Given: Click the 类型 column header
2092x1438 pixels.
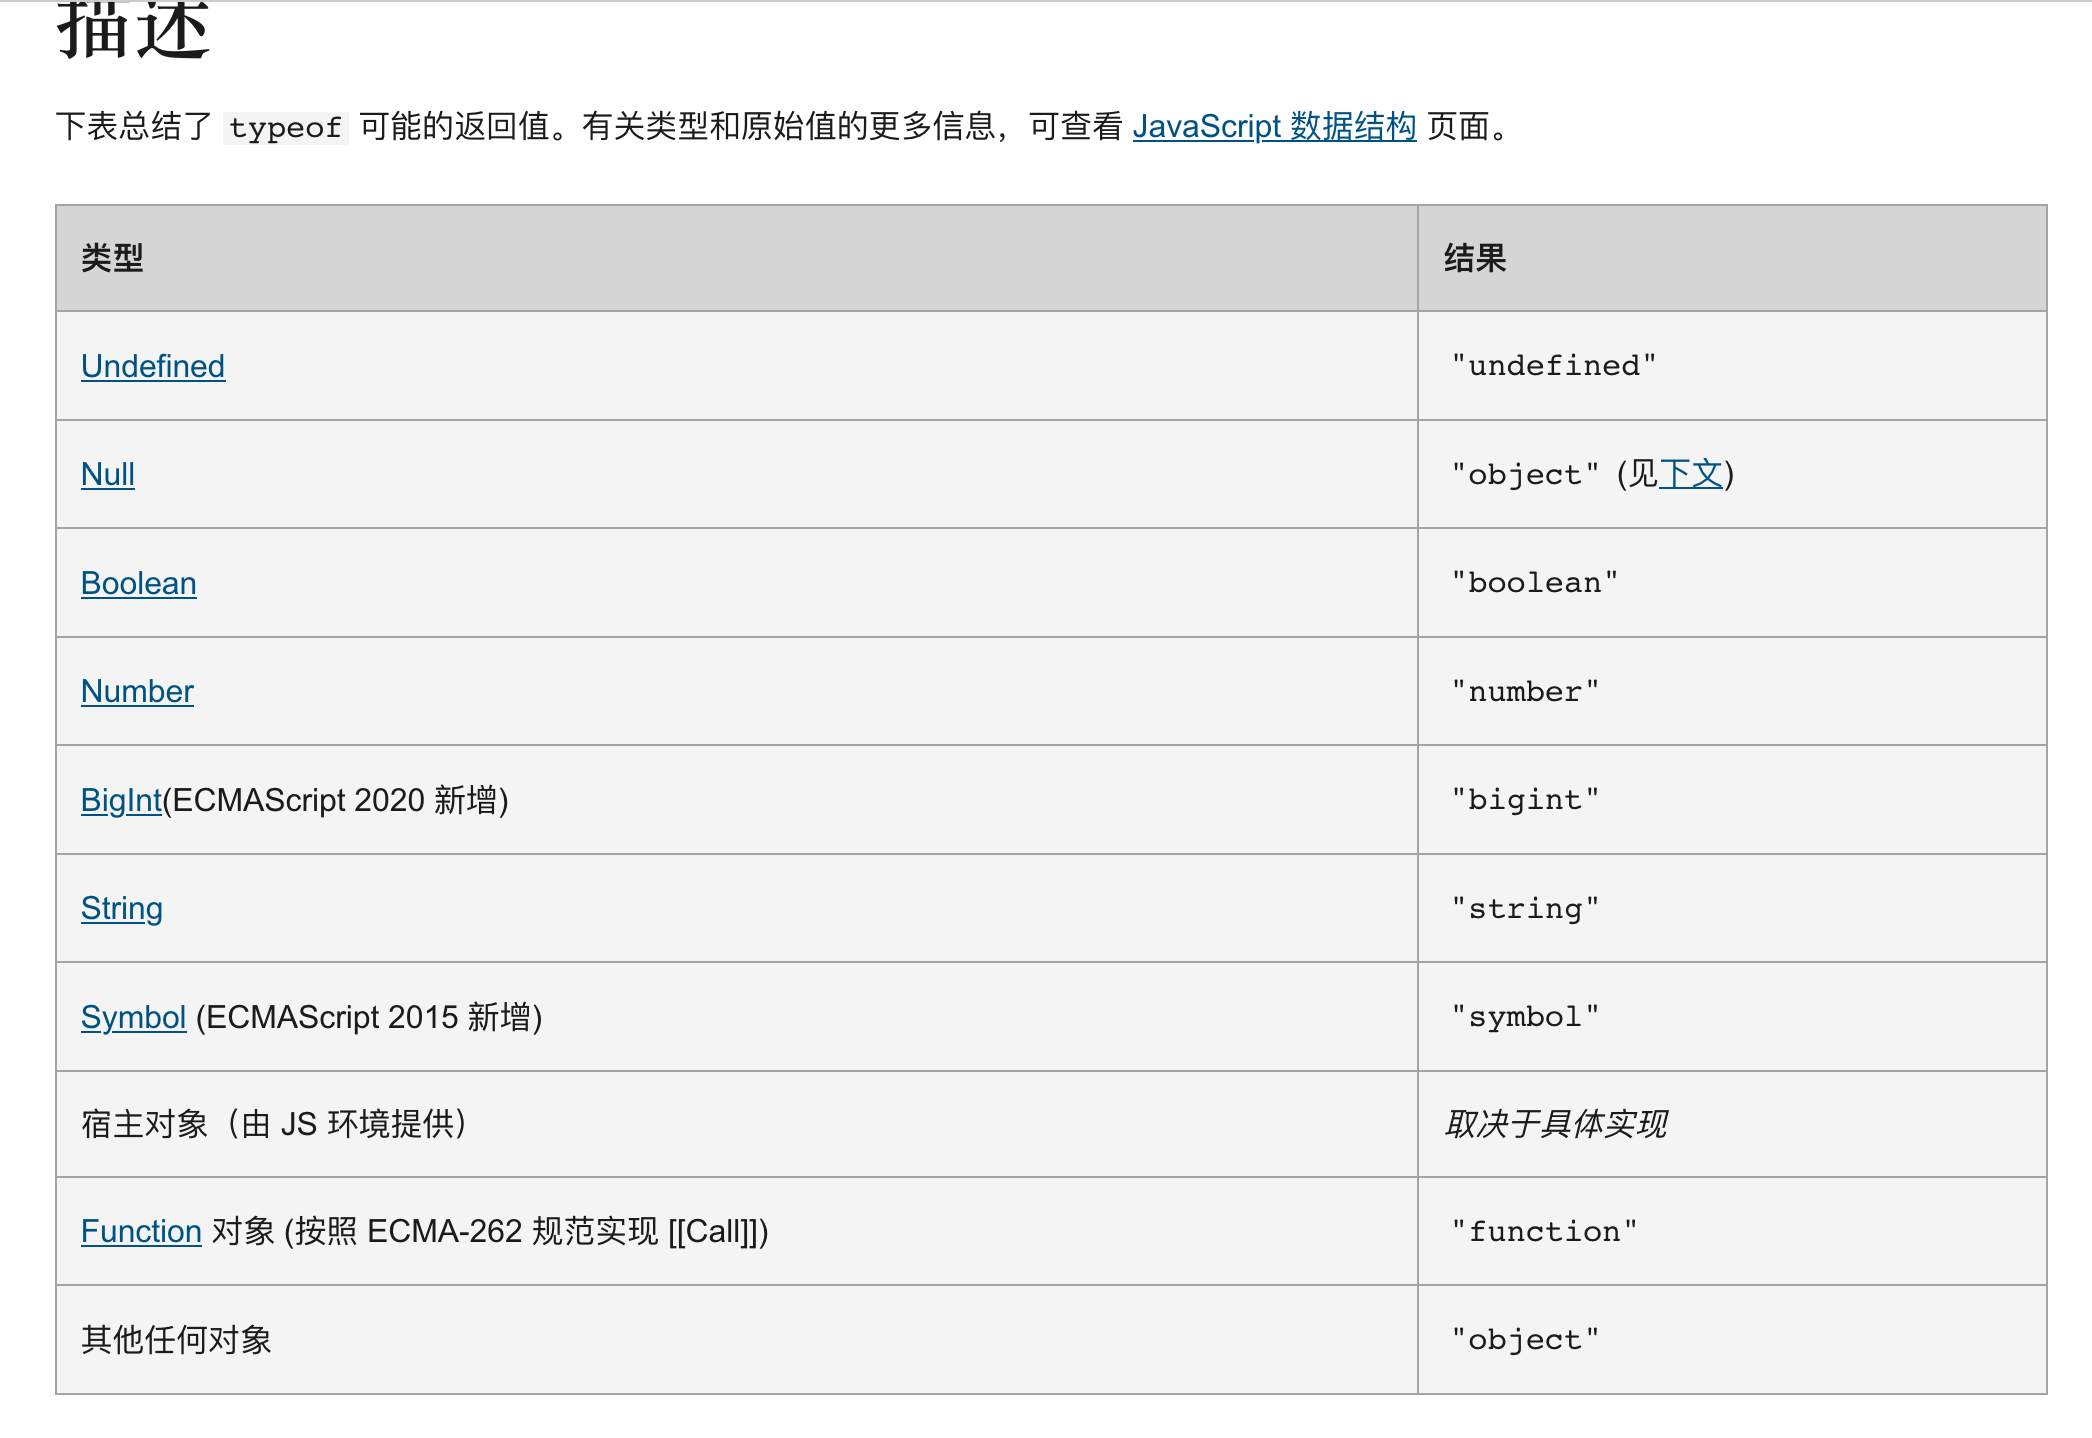Looking at the screenshot, I should (x=112, y=258).
